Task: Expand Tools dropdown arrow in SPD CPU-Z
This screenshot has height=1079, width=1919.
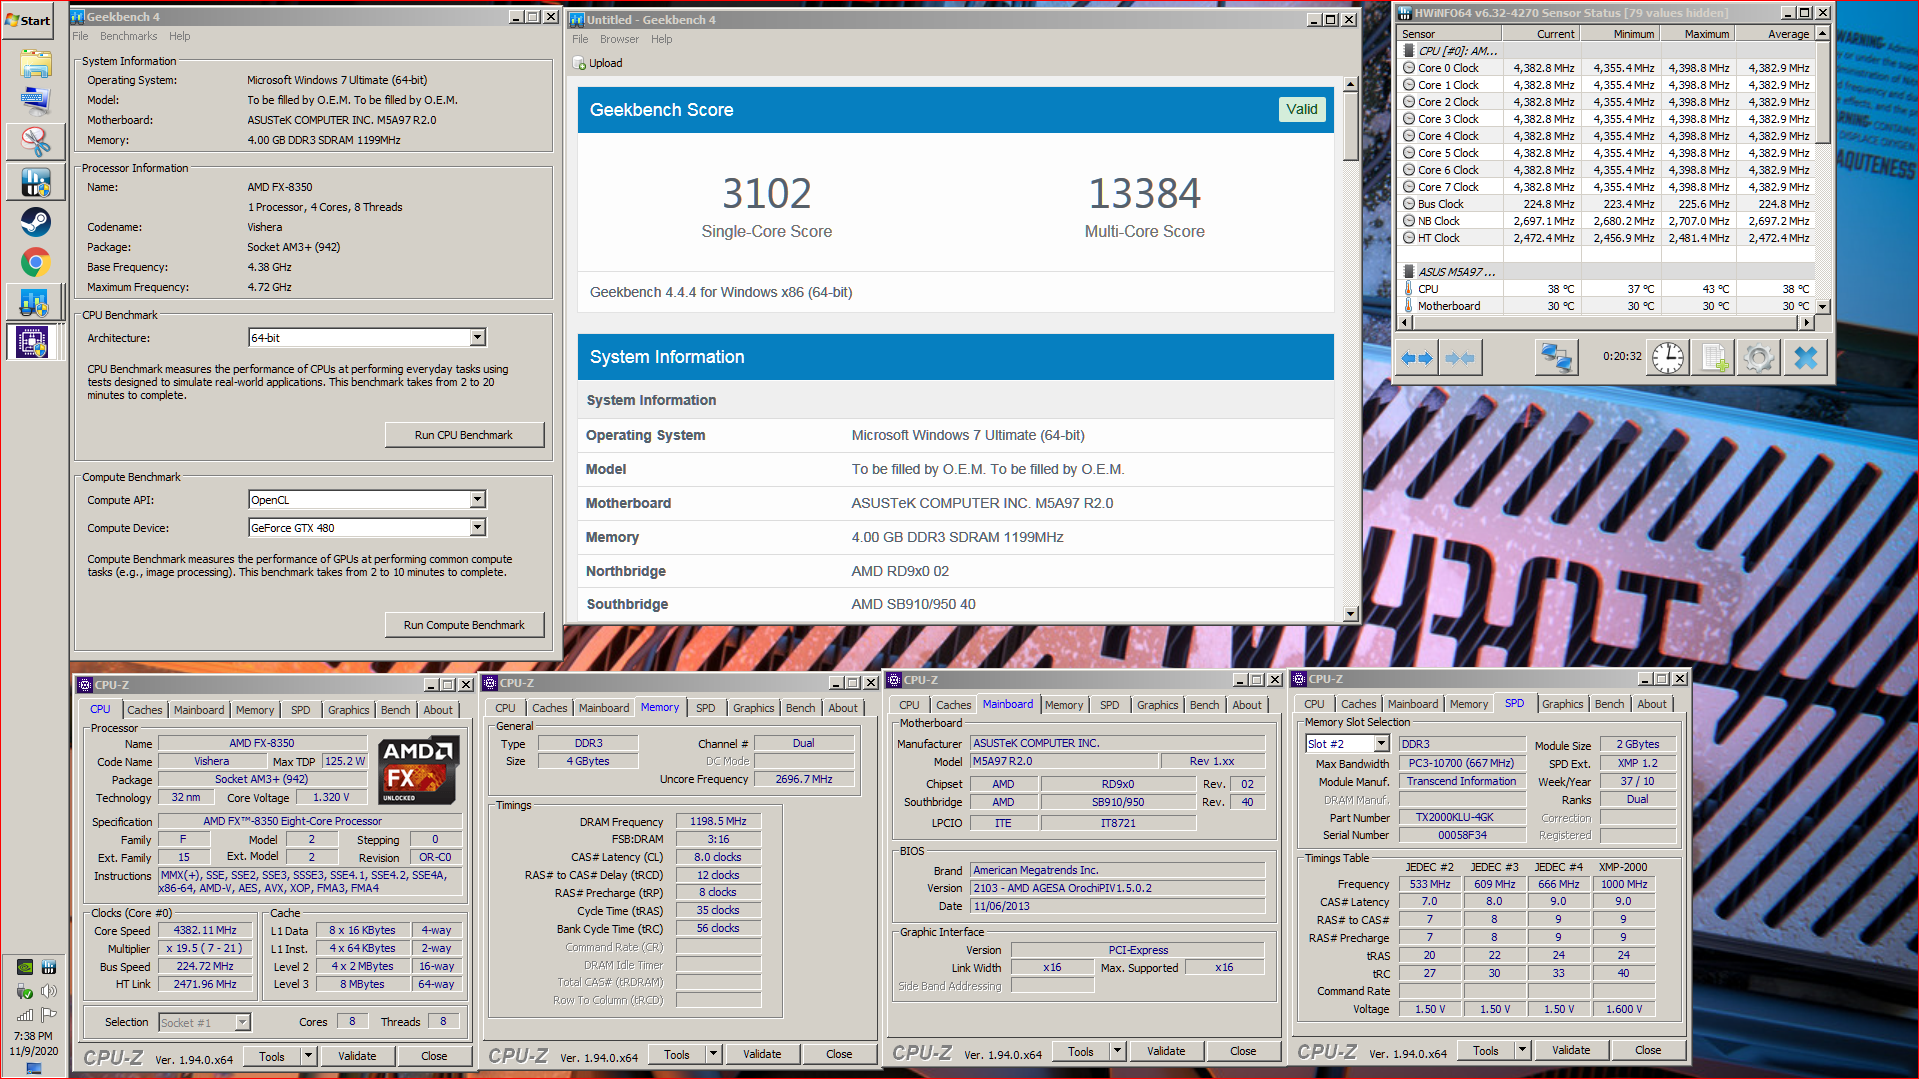Action: tap(1522, 1050)
